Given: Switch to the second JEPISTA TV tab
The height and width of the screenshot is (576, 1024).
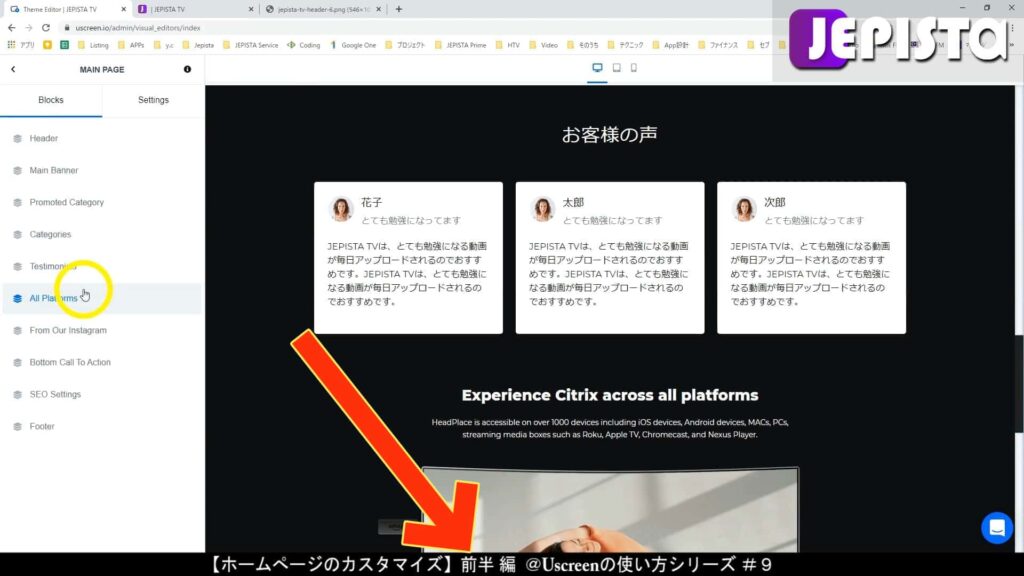Looking at the screenshot, I should tap(195, 9).
